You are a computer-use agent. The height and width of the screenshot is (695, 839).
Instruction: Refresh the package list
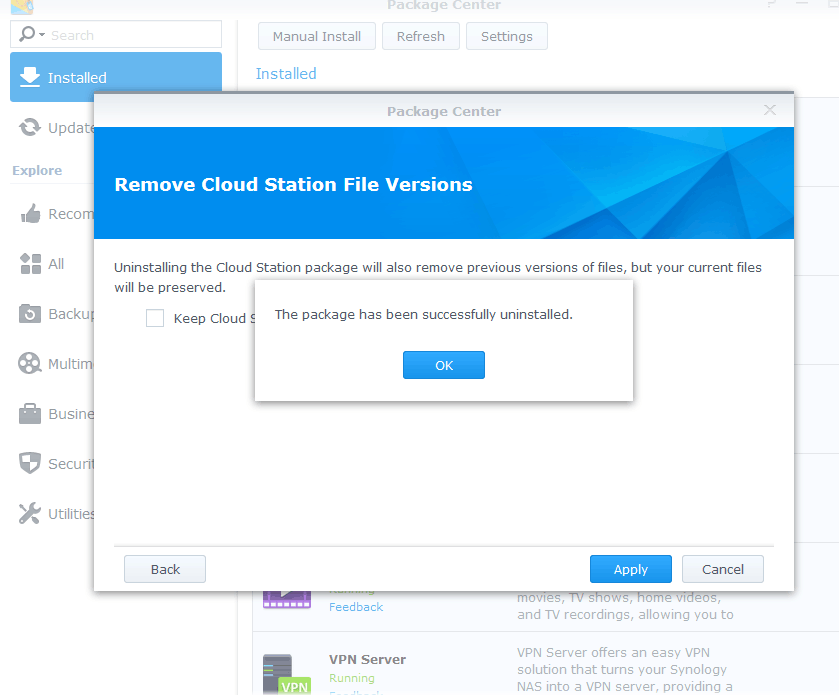[x=421, y=36]
